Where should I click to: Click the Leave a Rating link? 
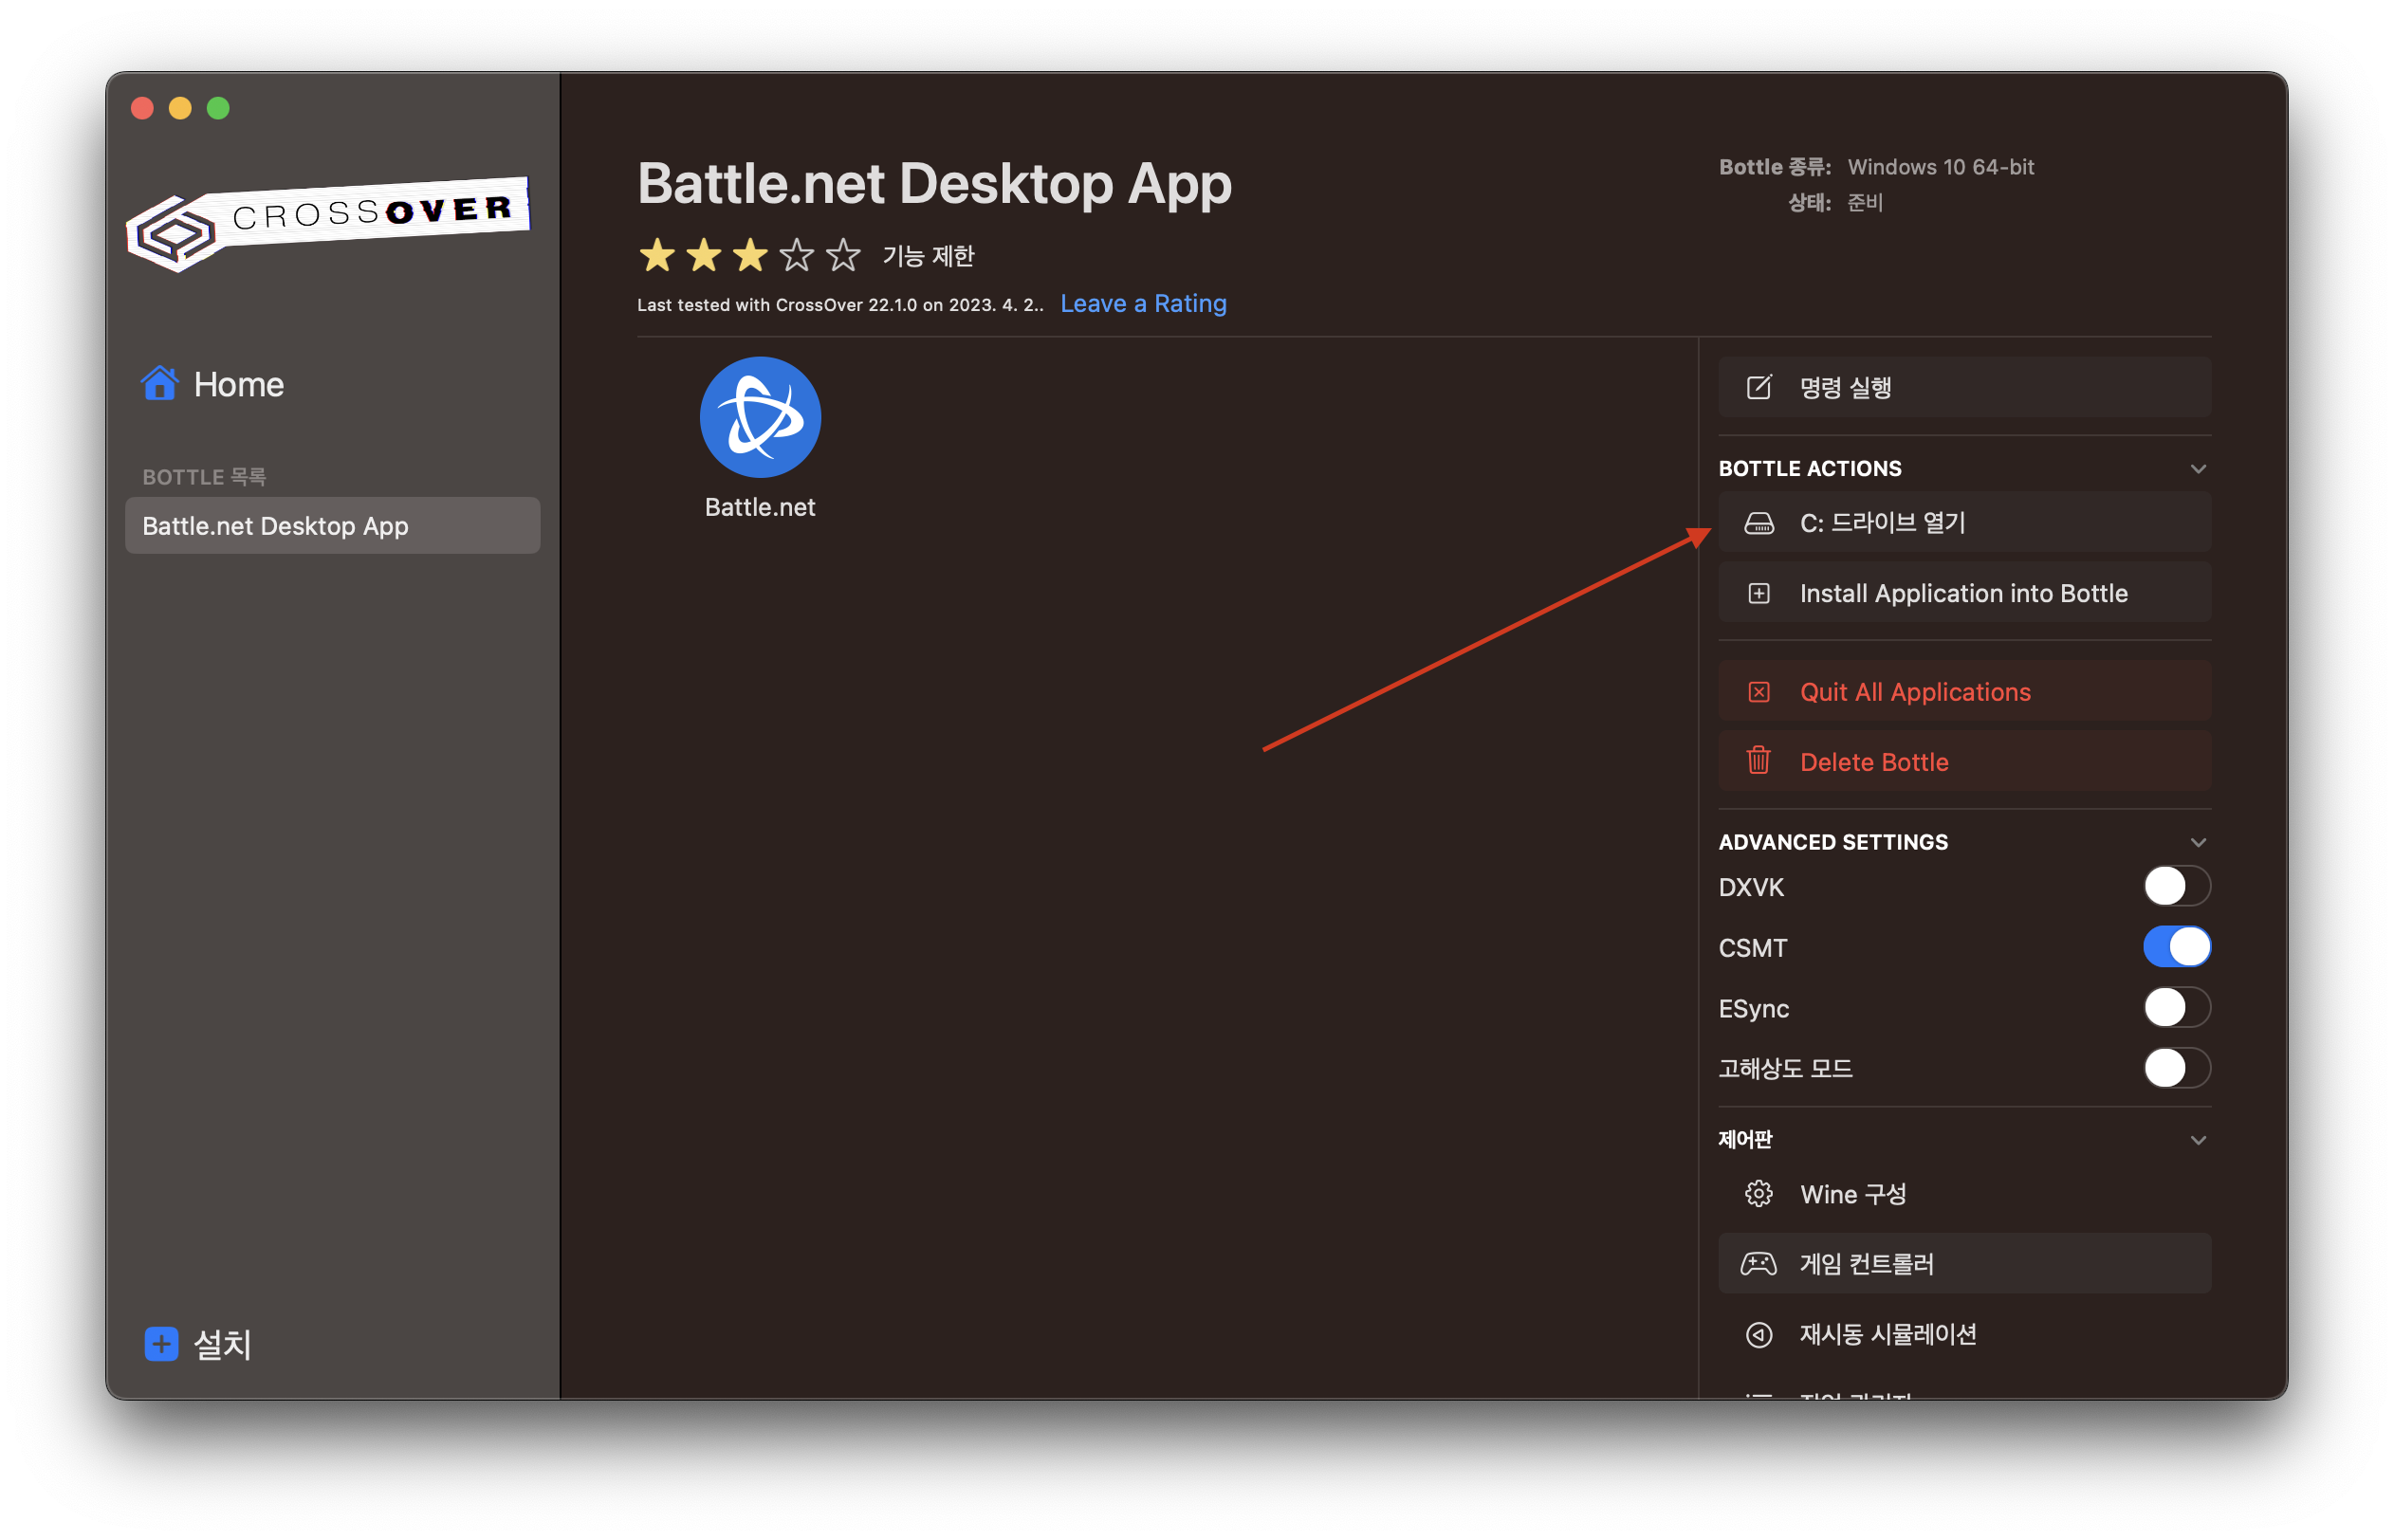point(1143,303)
